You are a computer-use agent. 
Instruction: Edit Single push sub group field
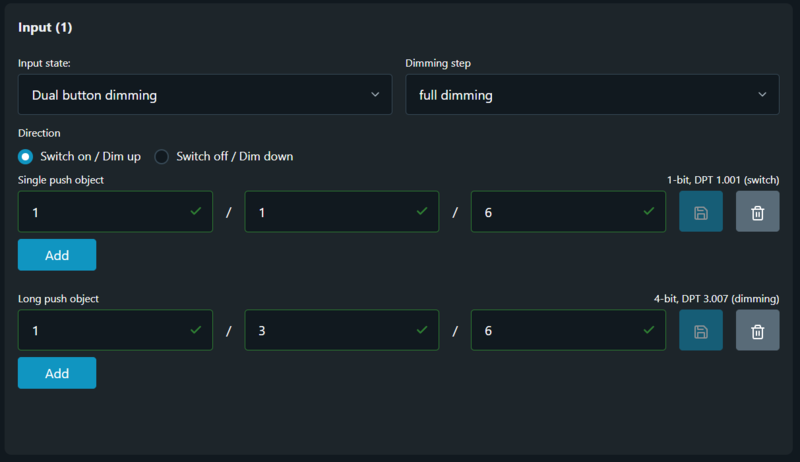(x=557, y=212)
